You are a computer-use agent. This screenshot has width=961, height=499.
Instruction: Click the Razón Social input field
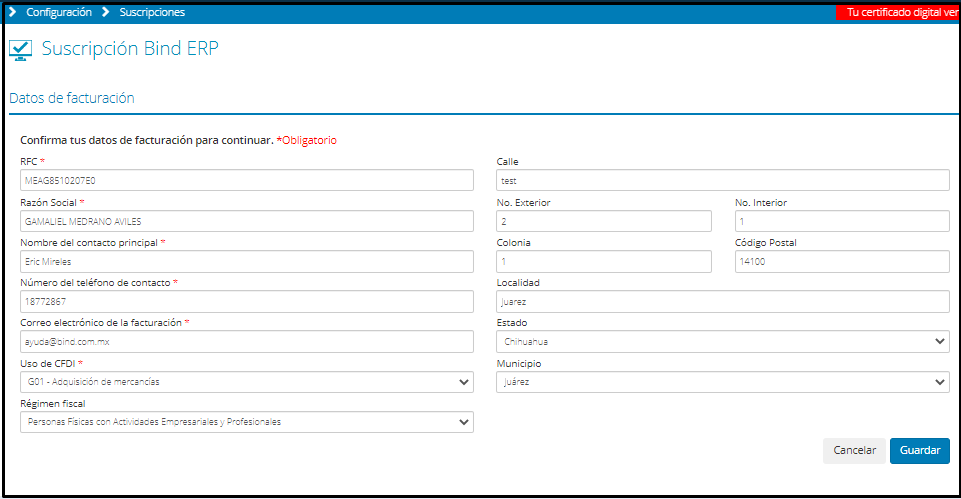[x=247, y=221]
